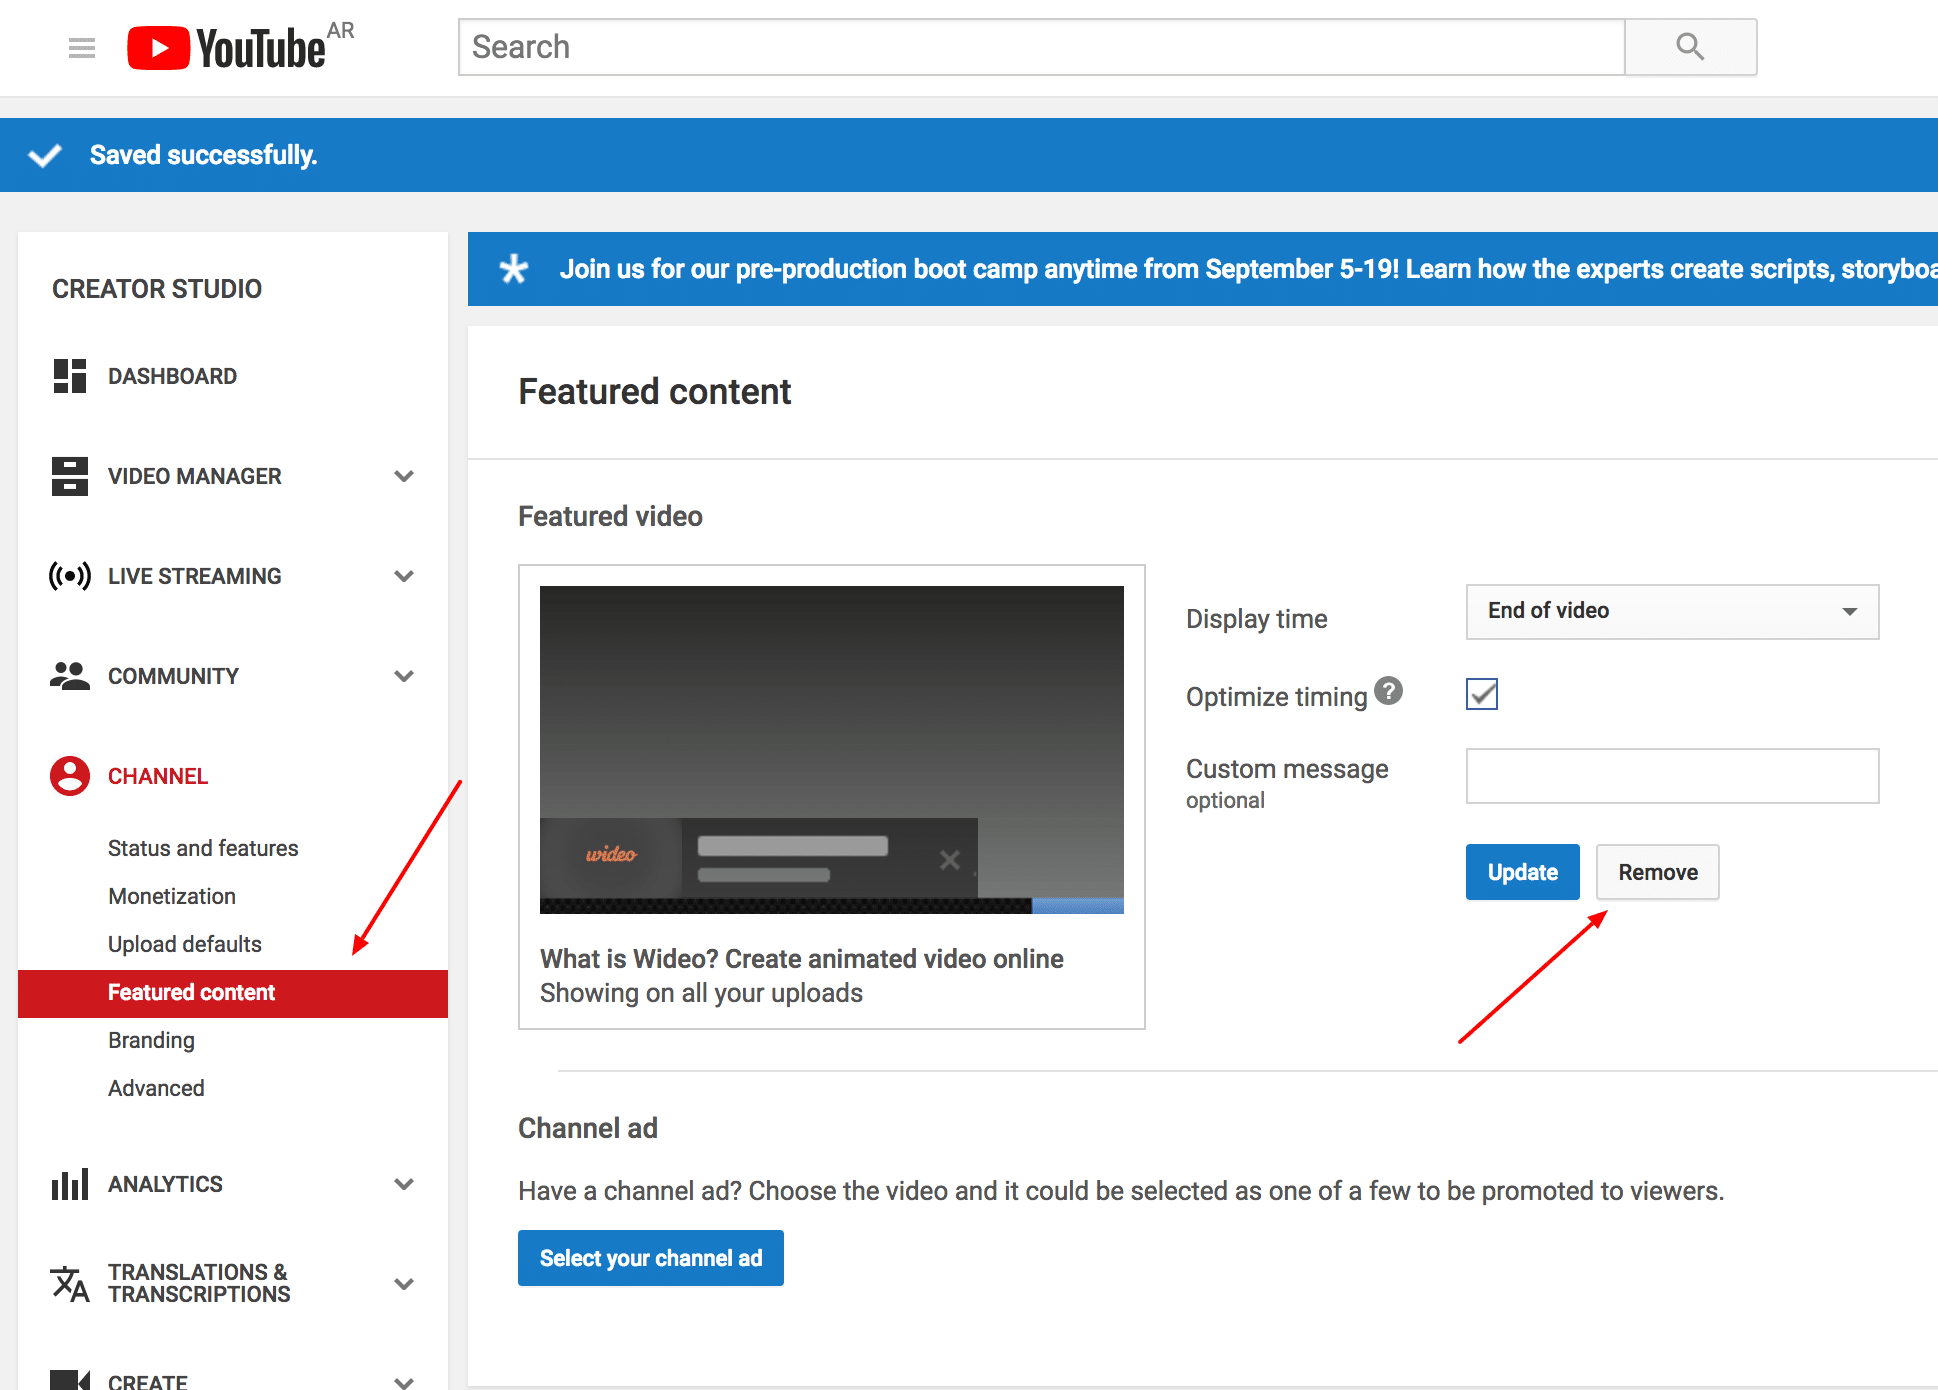
Task: Click the Remove button
Action: [x=1657, y=872]
